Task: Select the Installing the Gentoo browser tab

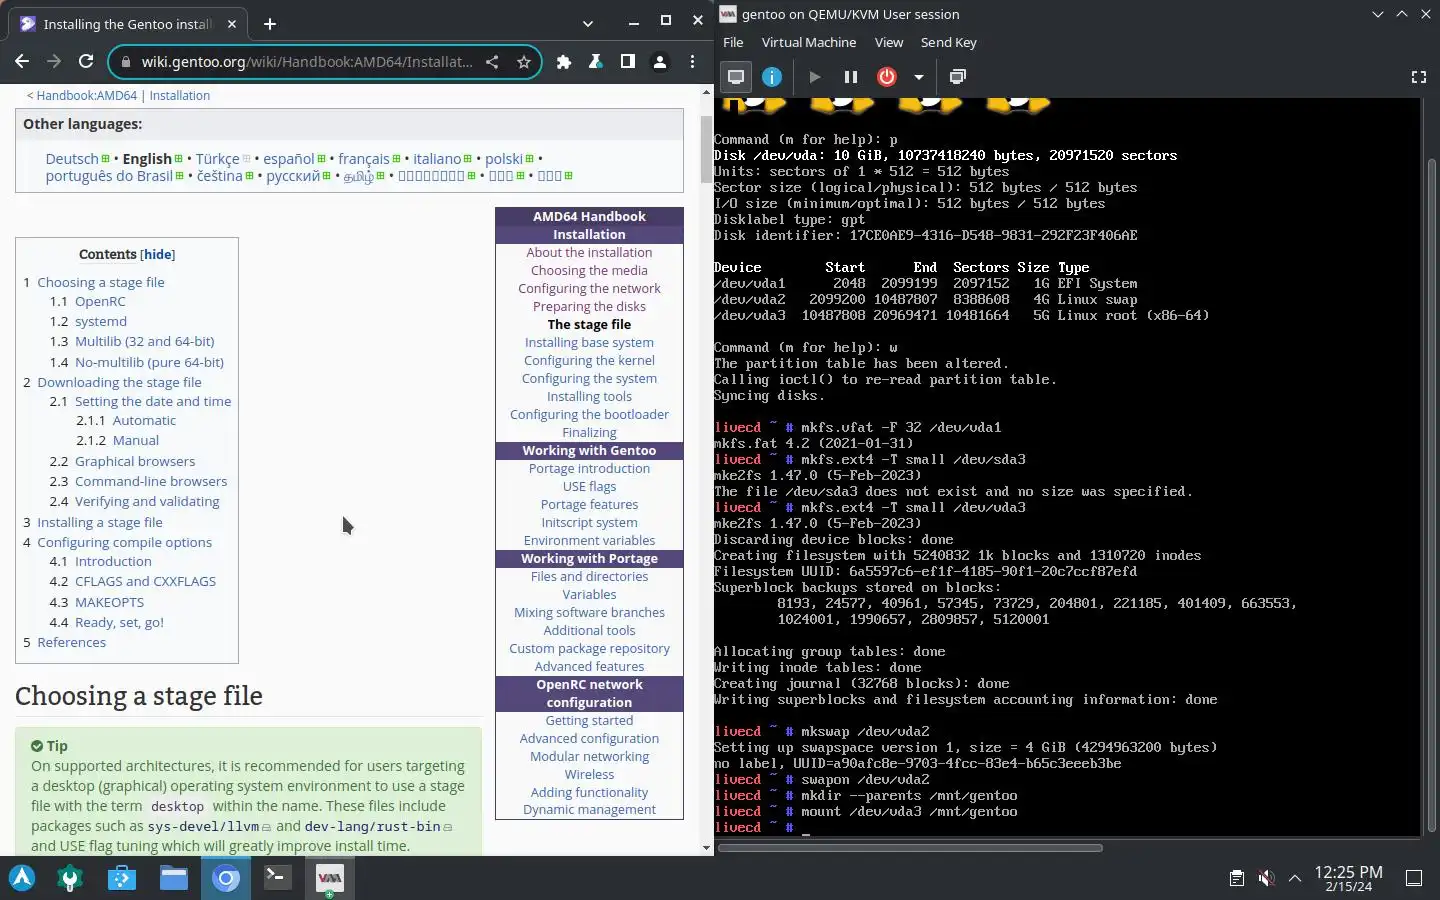Action: 128,24
